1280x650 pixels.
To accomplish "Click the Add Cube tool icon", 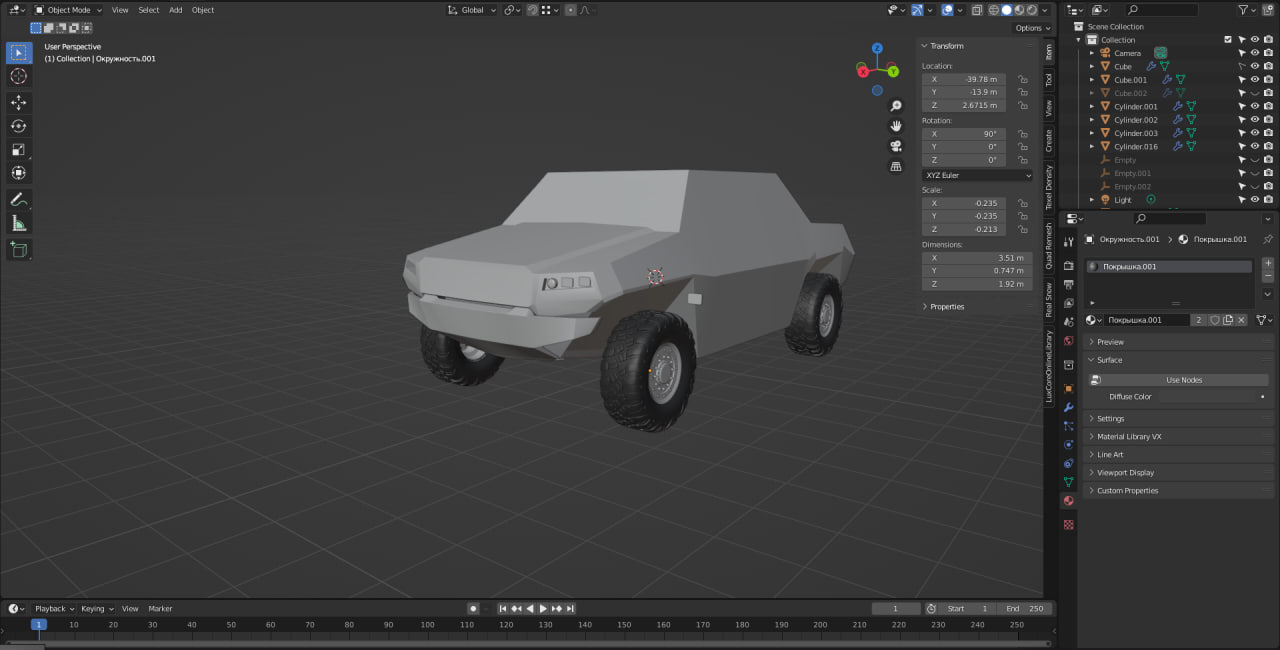I will tap(19, 249).
